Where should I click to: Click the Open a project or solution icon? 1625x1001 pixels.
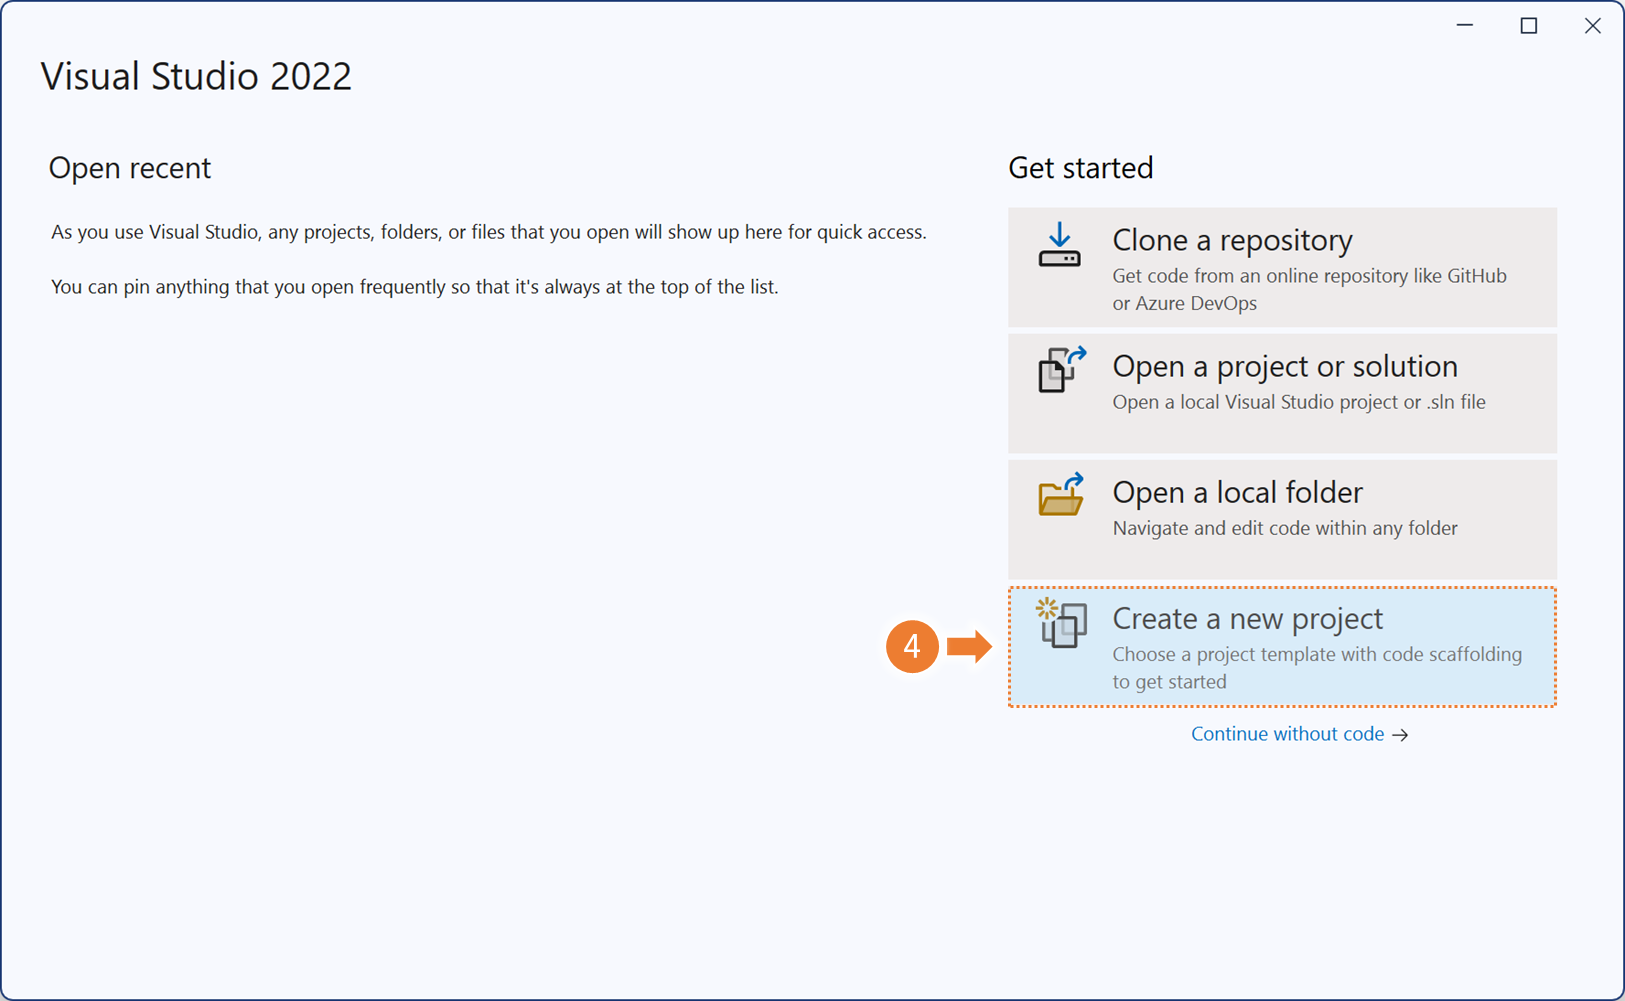[x=1061, y=370]
